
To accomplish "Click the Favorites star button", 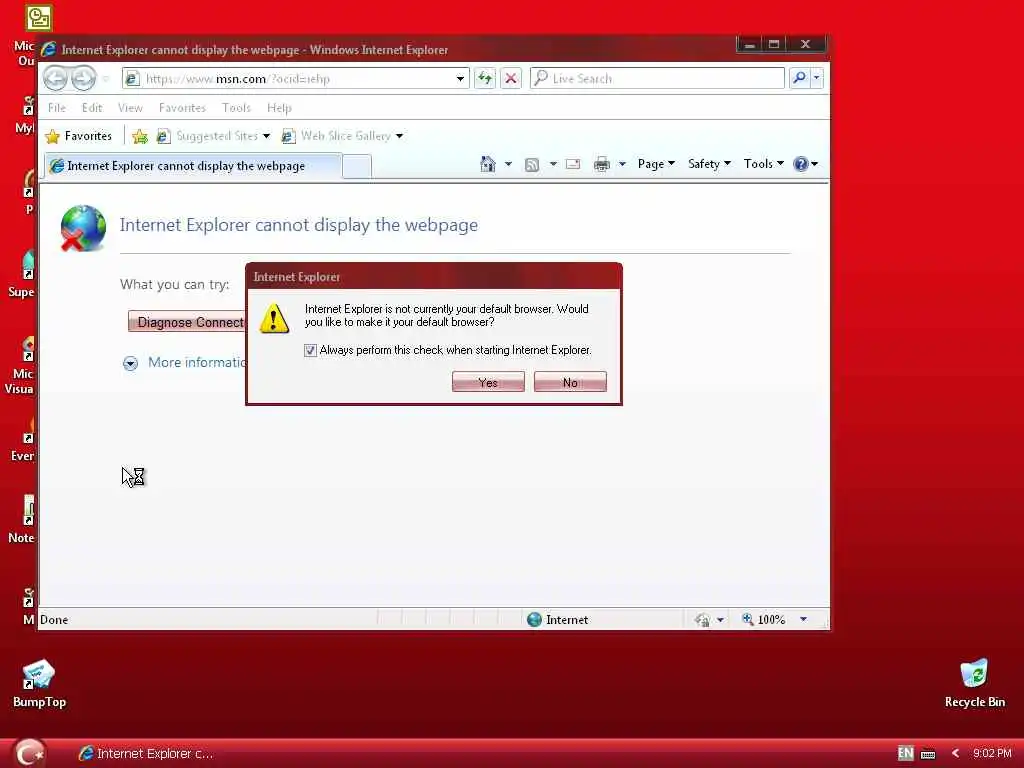I will click(x=78, y=136).
